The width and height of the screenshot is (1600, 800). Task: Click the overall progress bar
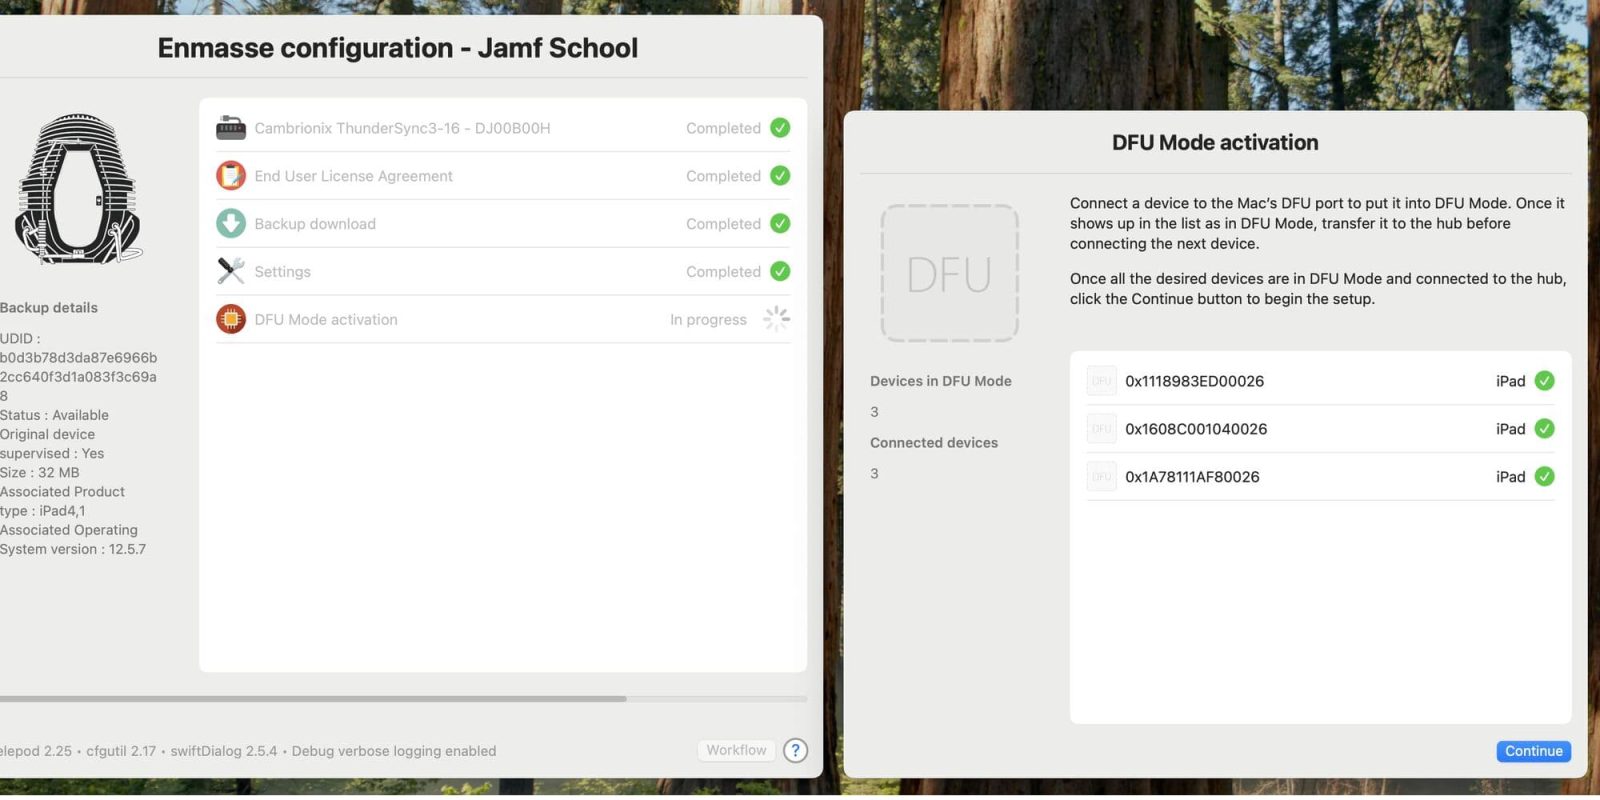[400, 698]
